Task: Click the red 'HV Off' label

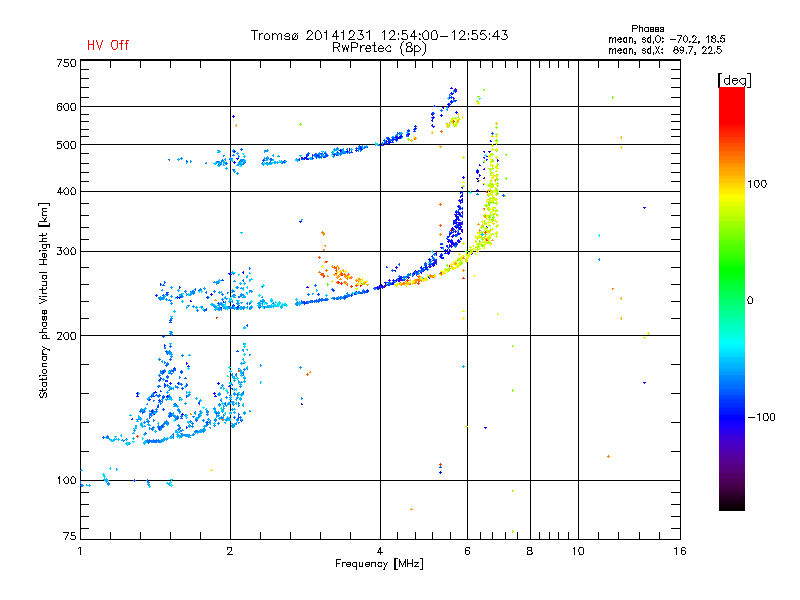Action: (108, 45)
